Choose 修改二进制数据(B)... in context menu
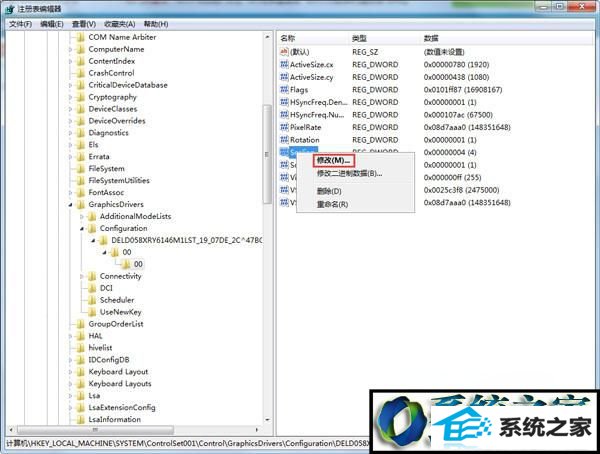 click(x=349, y=173)
